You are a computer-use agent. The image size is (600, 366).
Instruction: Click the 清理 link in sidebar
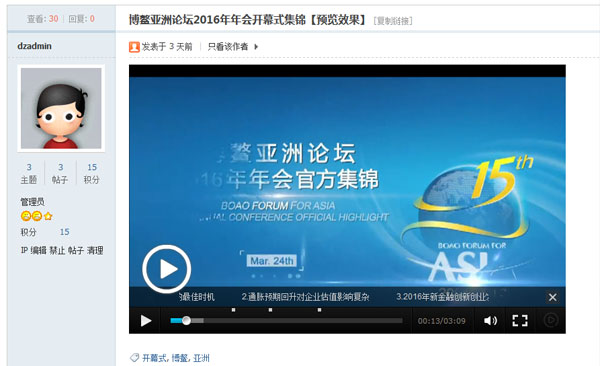pos(95,250)
